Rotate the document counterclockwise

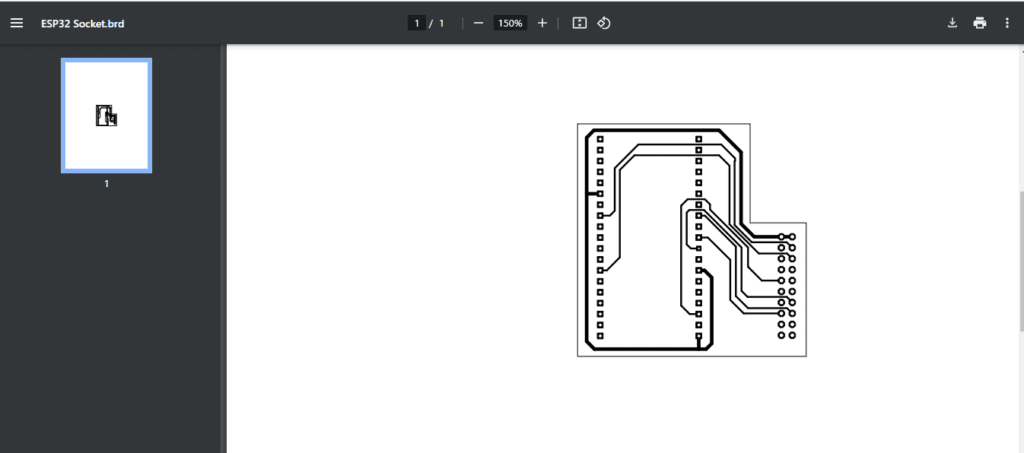coord(604,23)
